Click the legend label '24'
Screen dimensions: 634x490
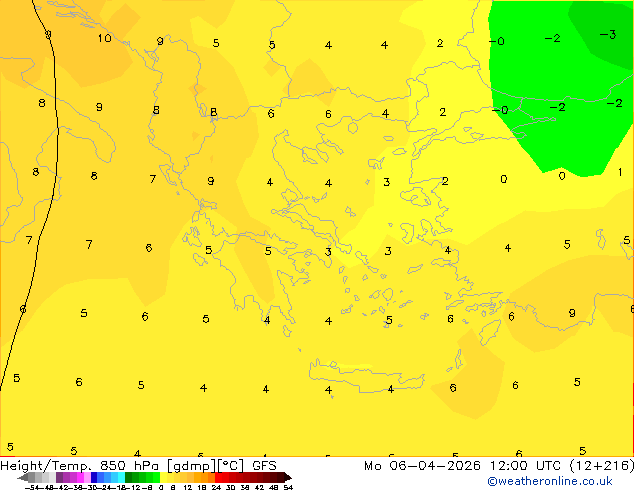point(216,487)
